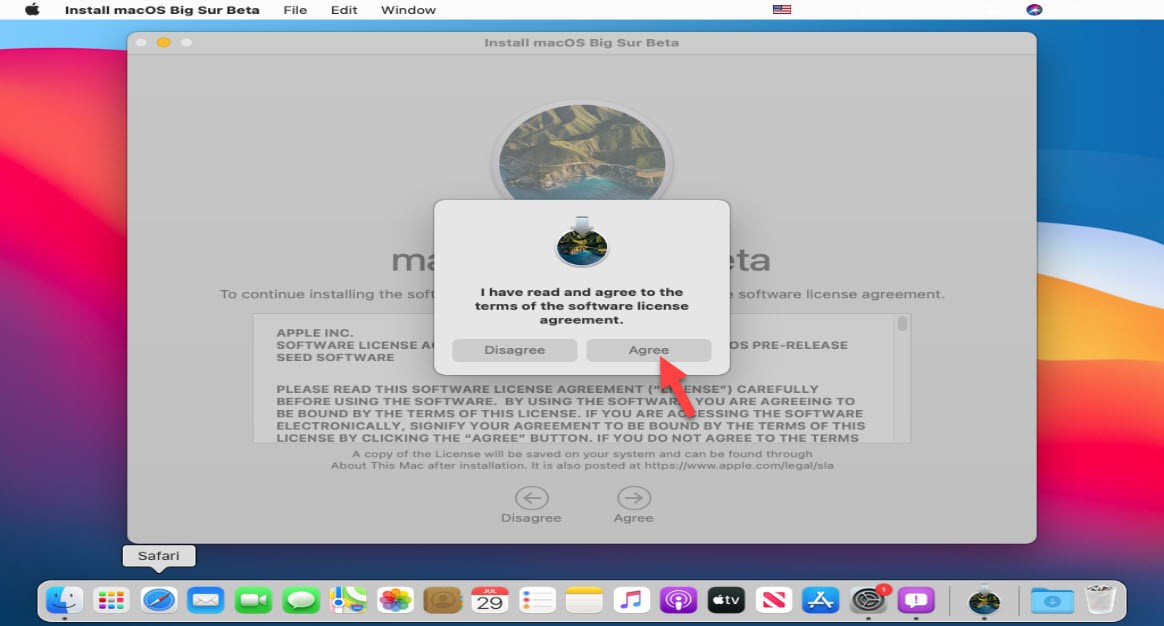
Task: Click the yellow minimize button of installer window
Action: click(163, 42)
